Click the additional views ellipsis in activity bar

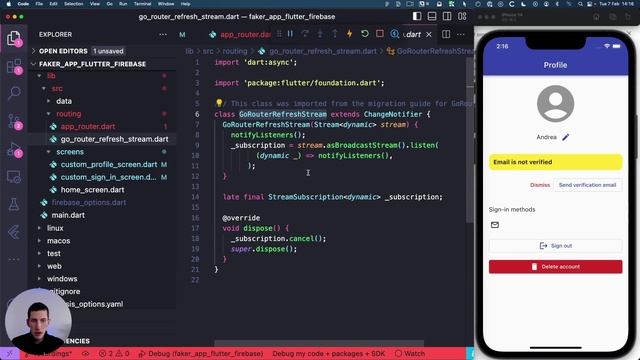(x=14, y=259)
